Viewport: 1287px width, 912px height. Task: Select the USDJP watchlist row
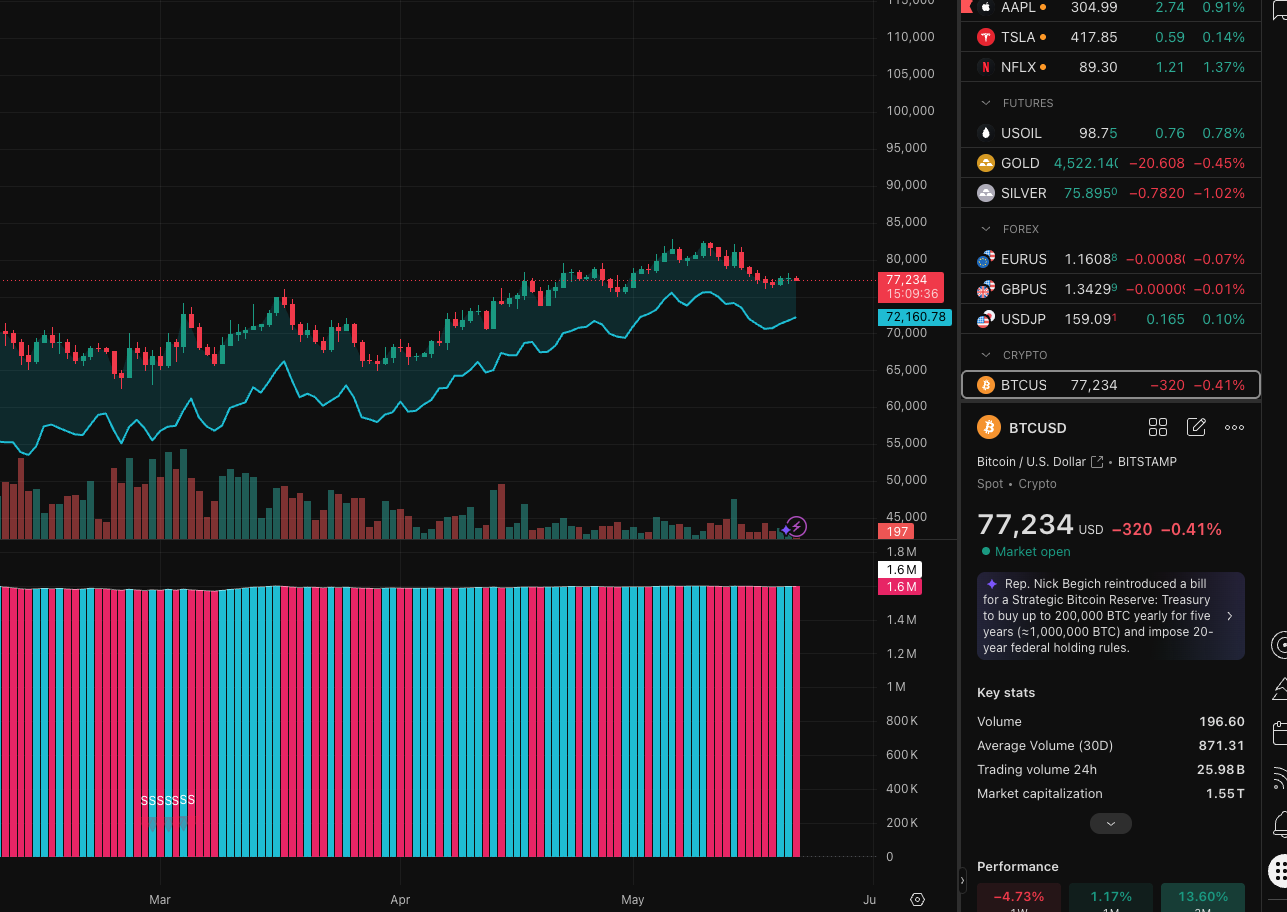pos(1110,319)
